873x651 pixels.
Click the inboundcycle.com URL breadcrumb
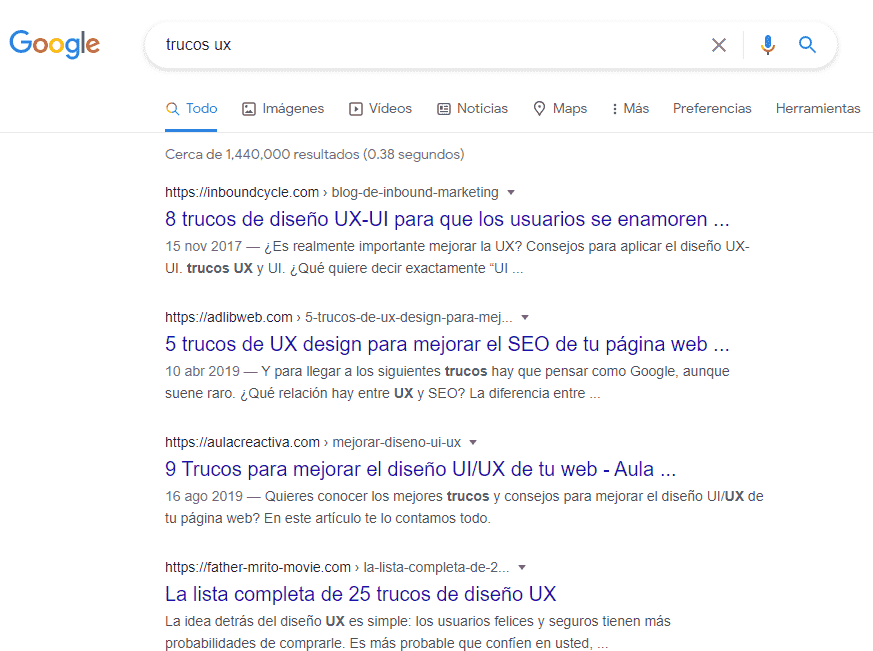(332, 192)
